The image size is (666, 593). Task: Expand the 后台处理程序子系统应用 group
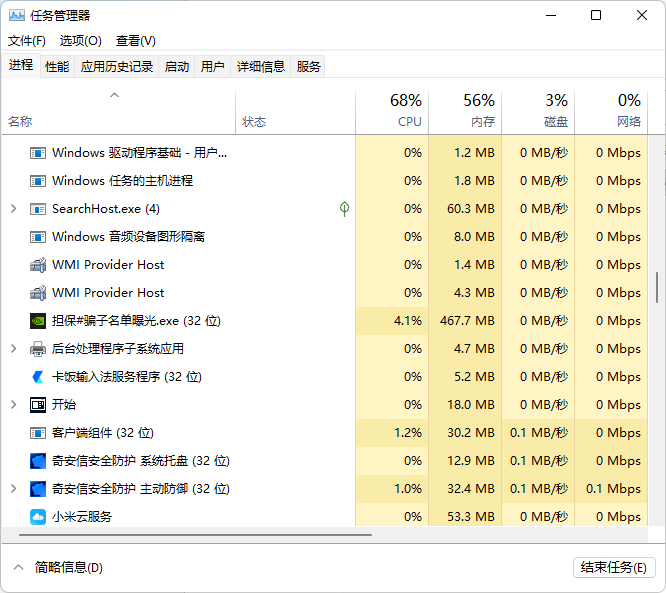14,349
